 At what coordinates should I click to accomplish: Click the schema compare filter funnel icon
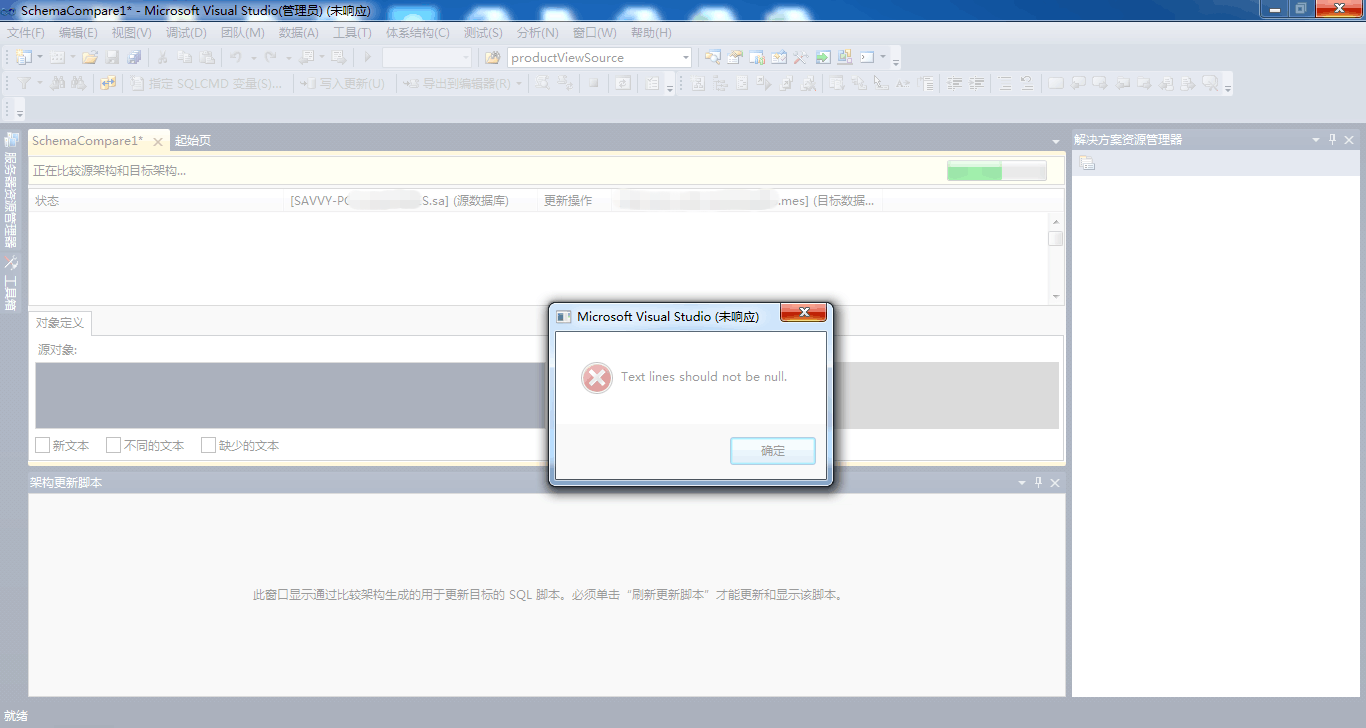(23, 83)
